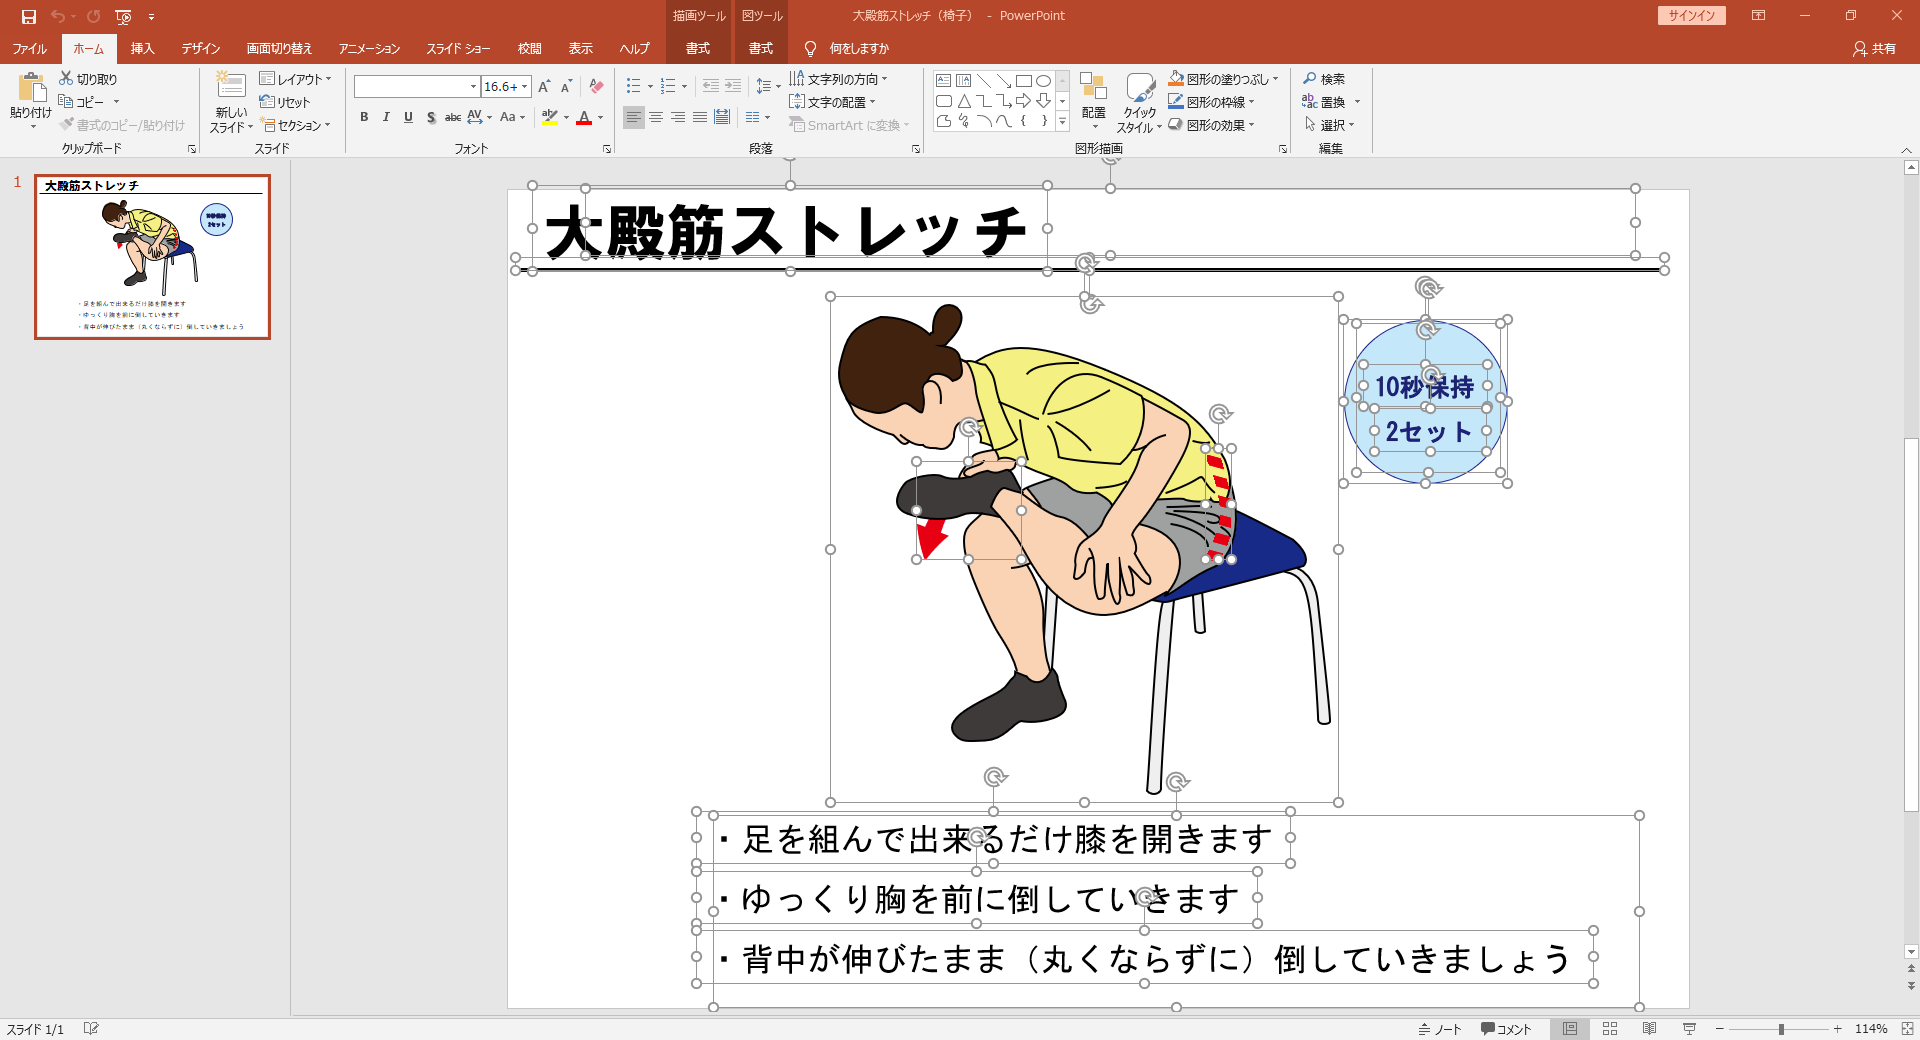Open the Insert (挿入) tab
1920x1040 pixels.
pyautogui.click(x=142, y=48)
